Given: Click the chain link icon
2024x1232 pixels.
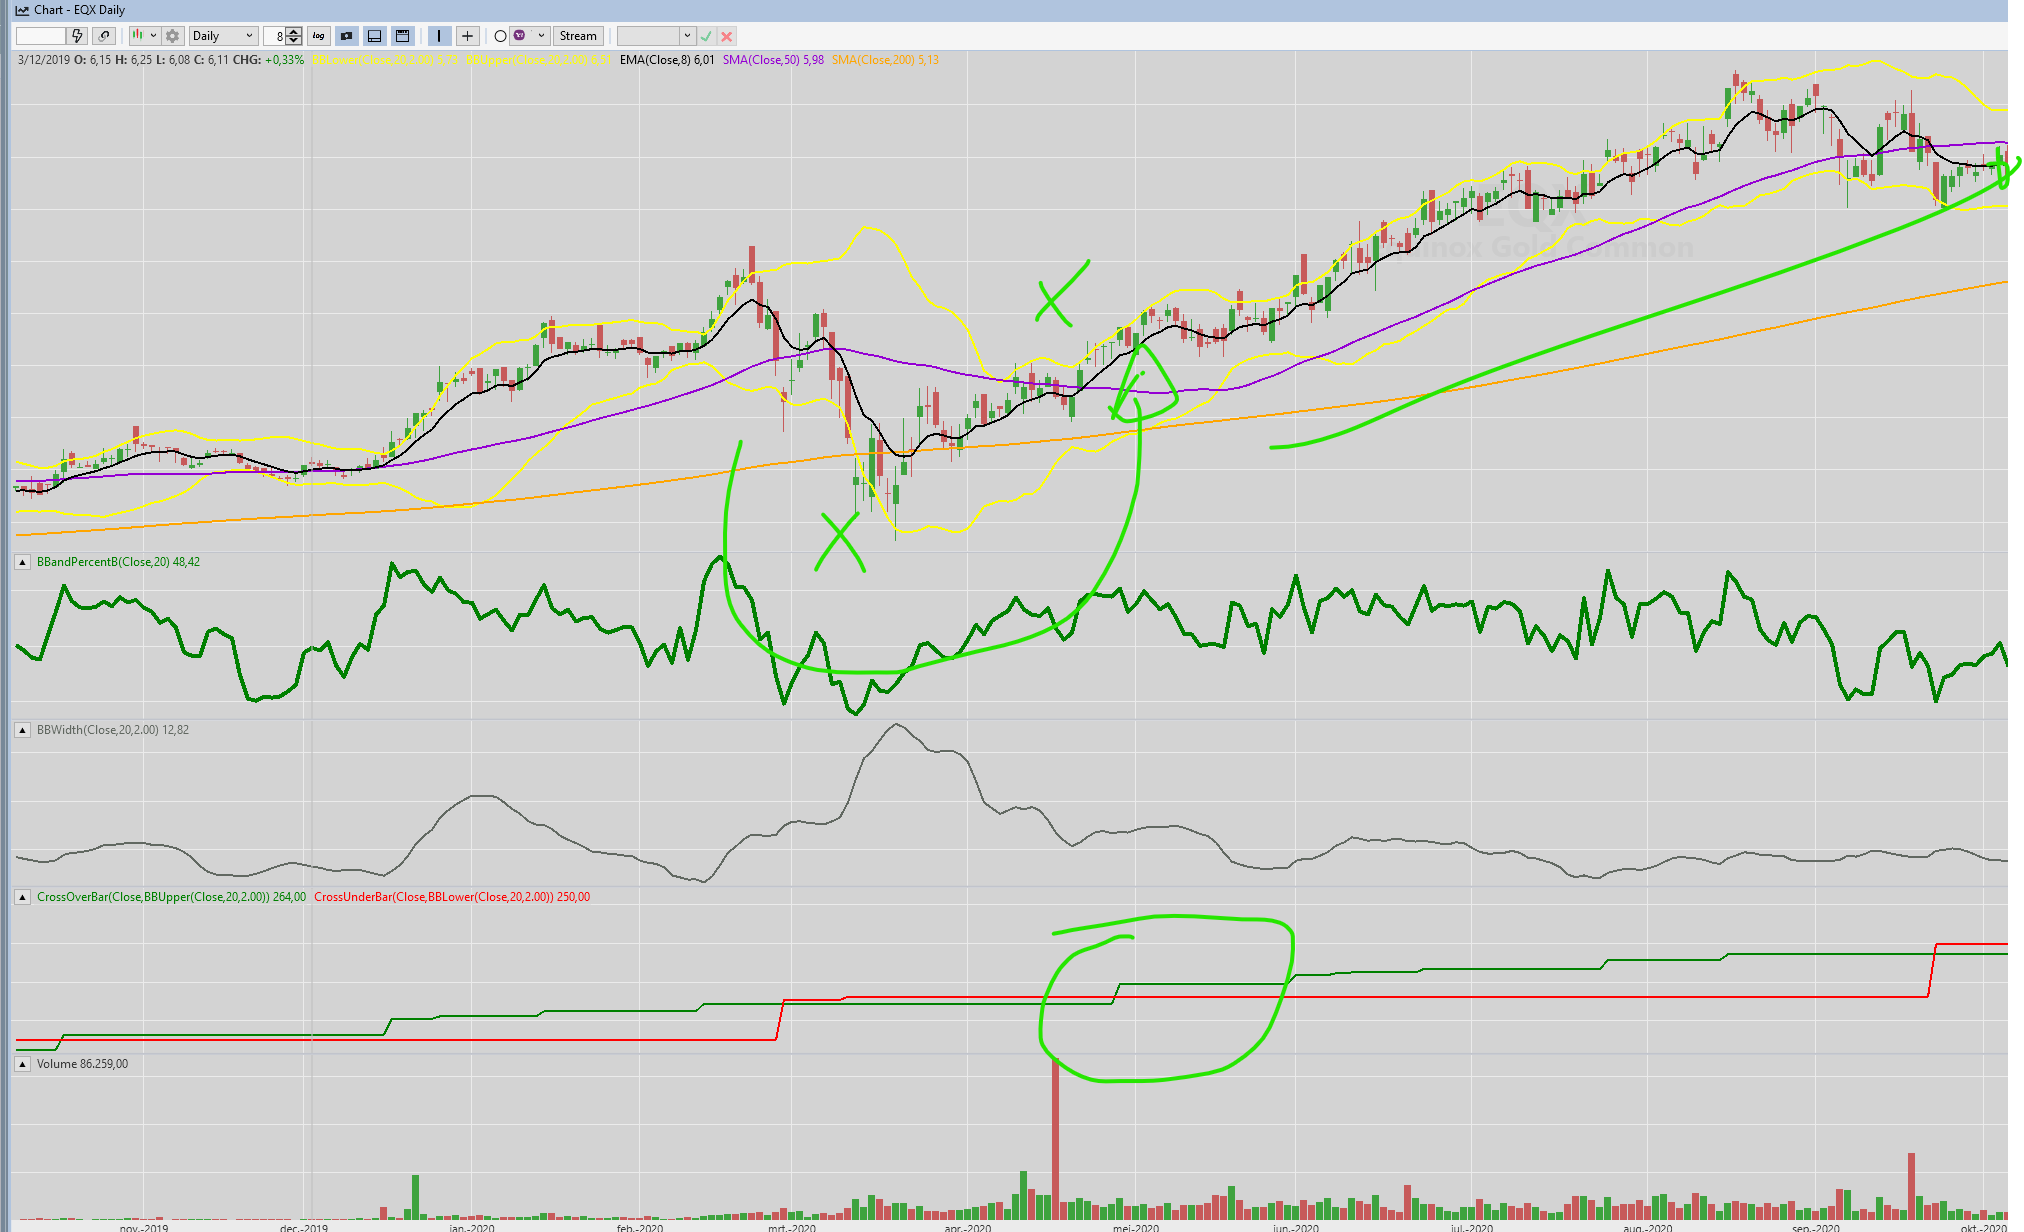Looking at the screenshot, I should [x=104, y=36].
